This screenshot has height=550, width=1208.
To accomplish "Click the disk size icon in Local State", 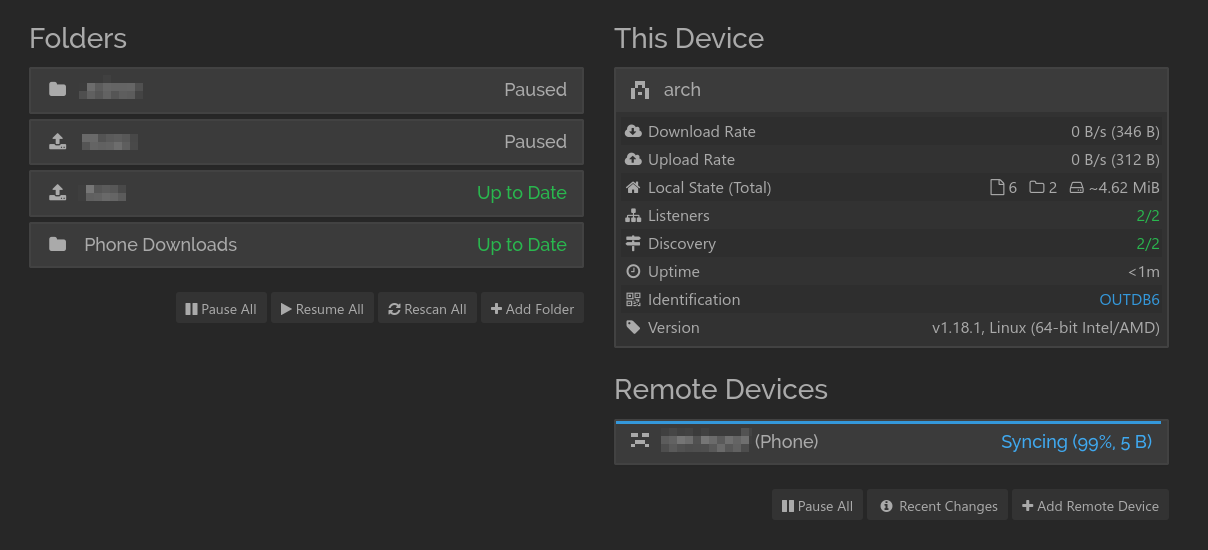I will point(1077,188).
